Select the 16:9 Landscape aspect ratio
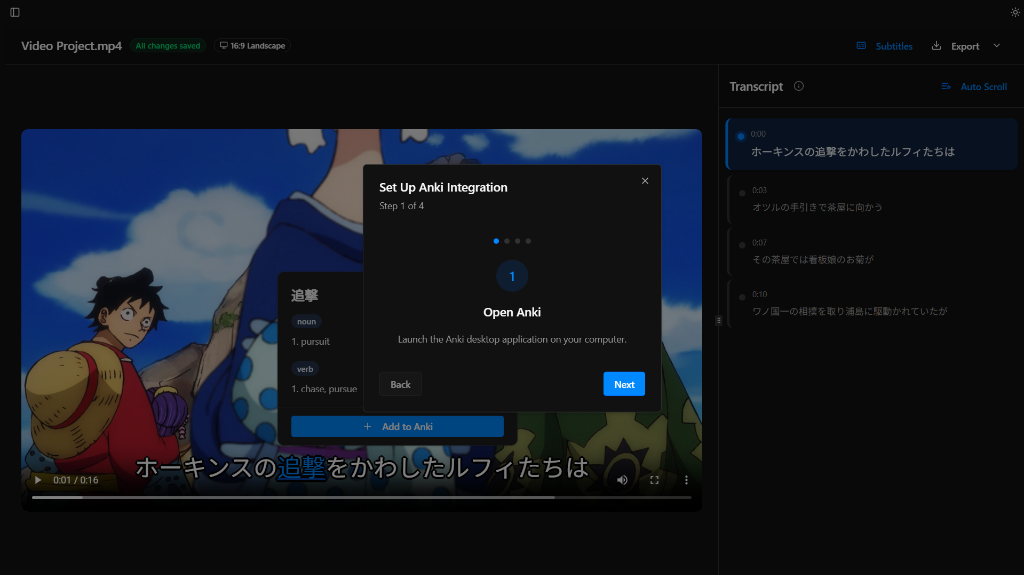1024x575 pixels. point(252,46)
